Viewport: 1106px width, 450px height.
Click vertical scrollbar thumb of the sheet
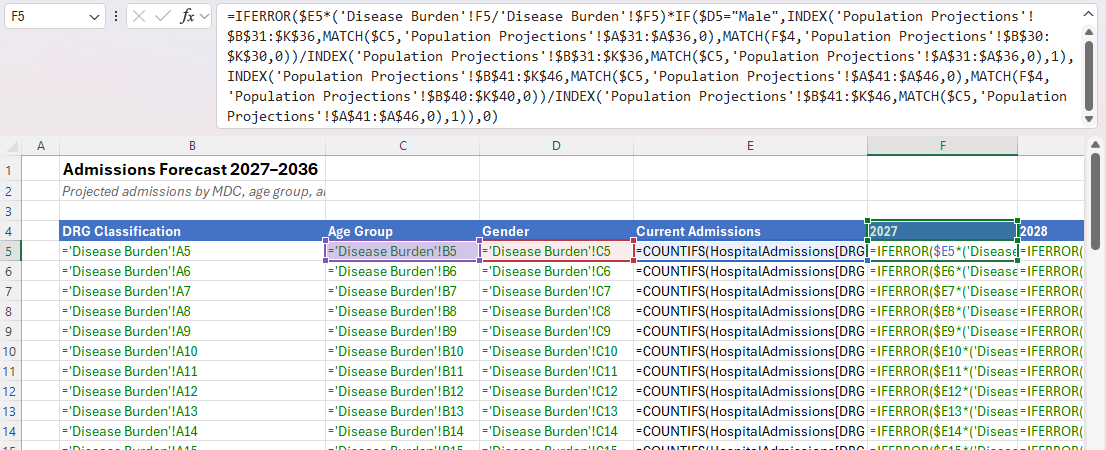click(1095, 200)
